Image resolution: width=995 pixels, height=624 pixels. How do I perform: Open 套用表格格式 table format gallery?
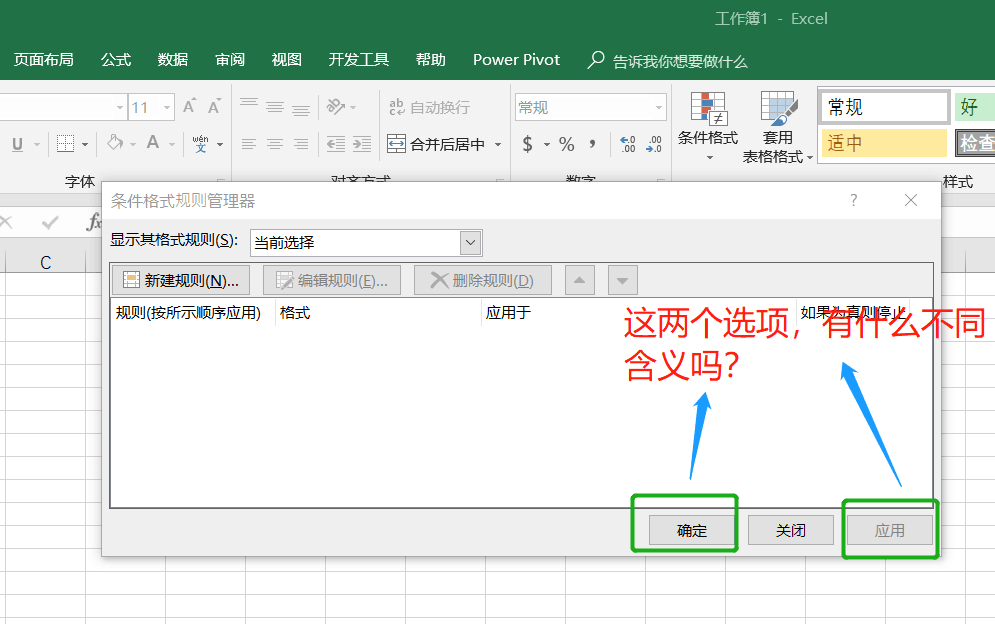point(778,127)
